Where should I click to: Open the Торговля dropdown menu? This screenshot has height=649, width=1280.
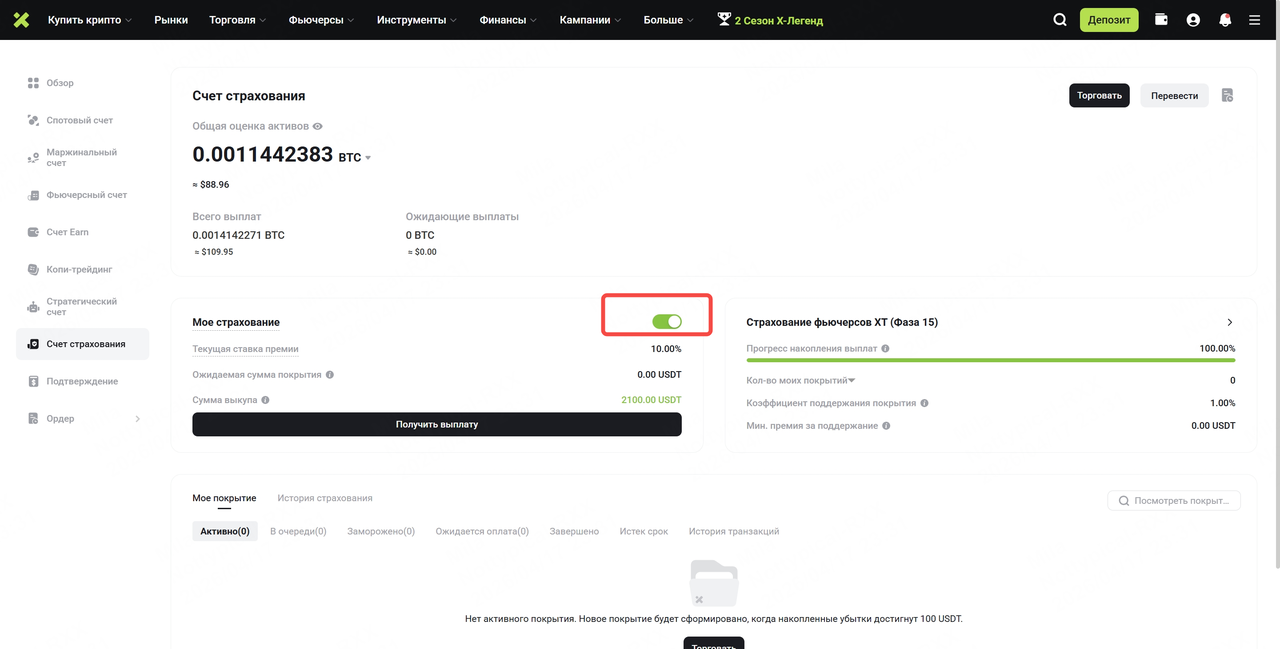click(x=238, y=20)
